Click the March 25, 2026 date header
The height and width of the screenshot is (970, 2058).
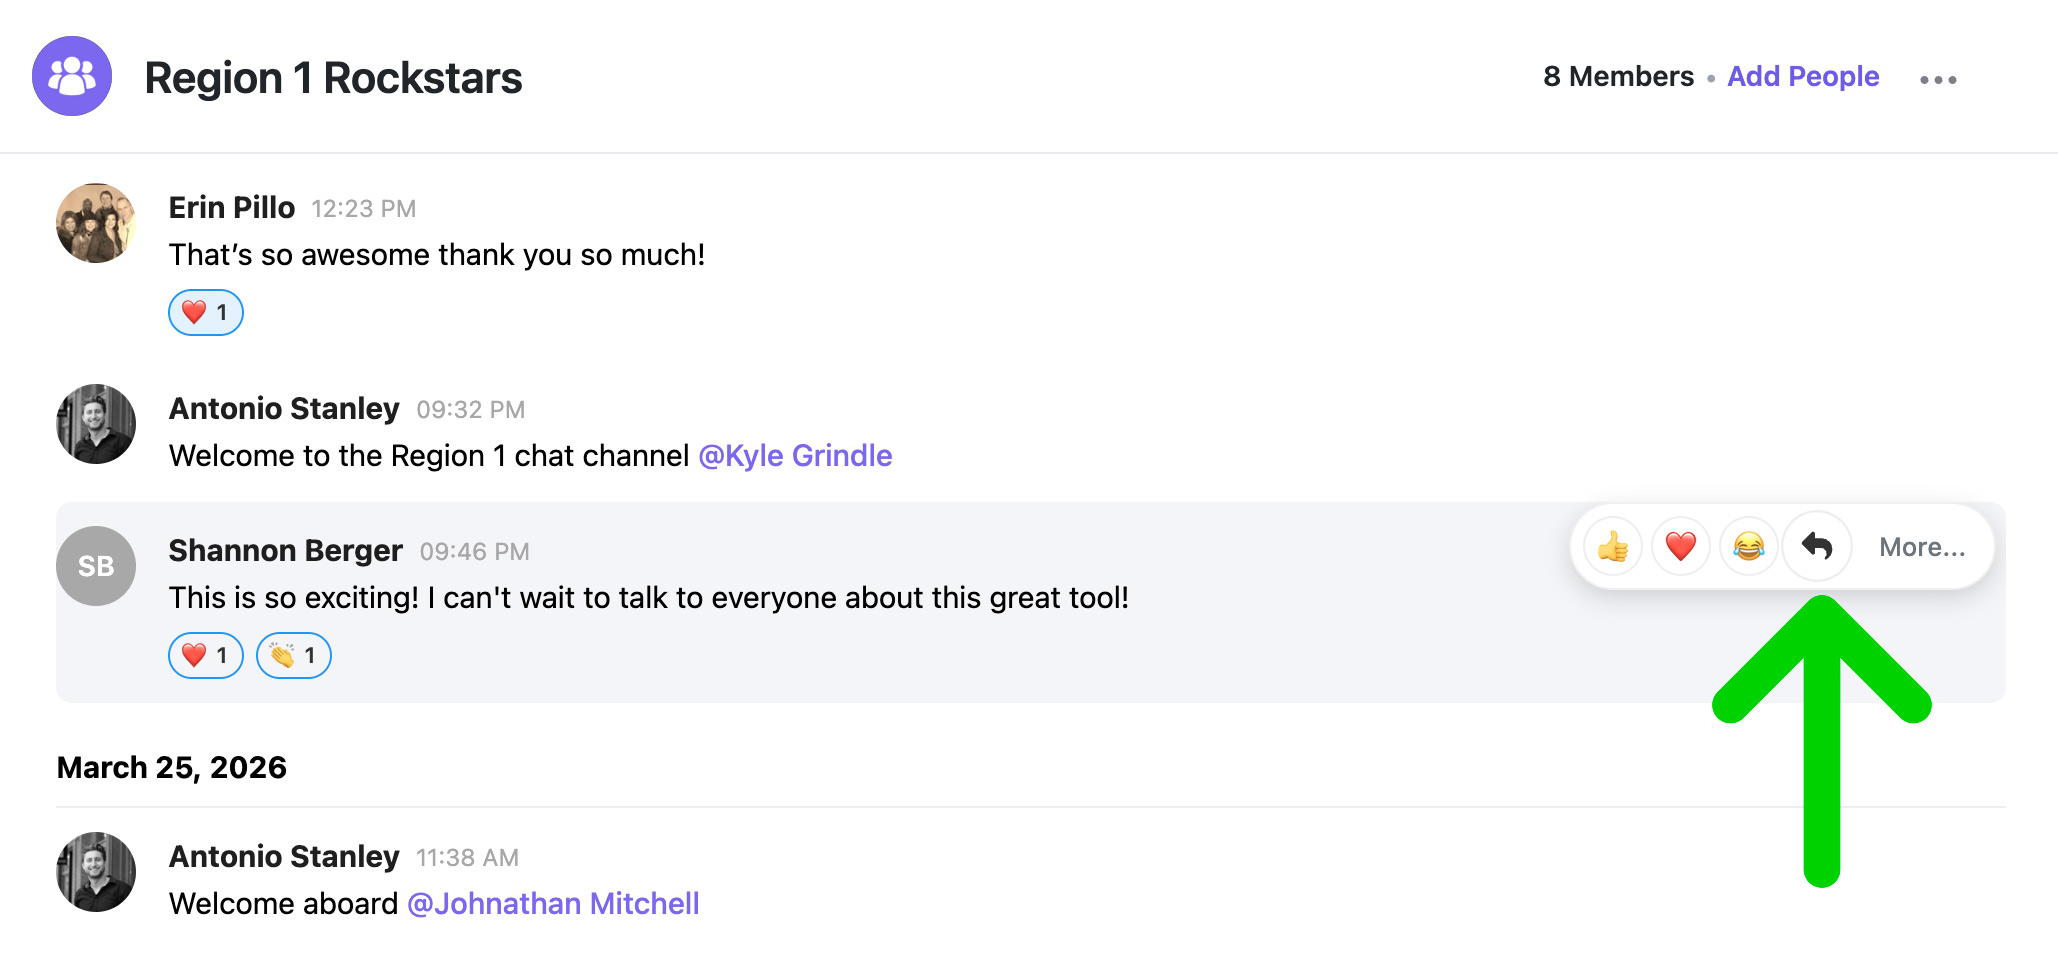[172, 767]
